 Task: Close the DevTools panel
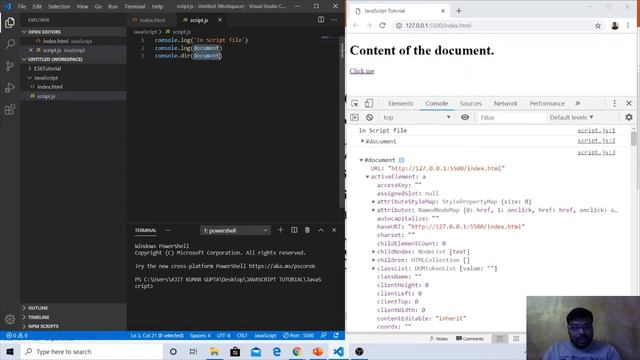point(629,103)
